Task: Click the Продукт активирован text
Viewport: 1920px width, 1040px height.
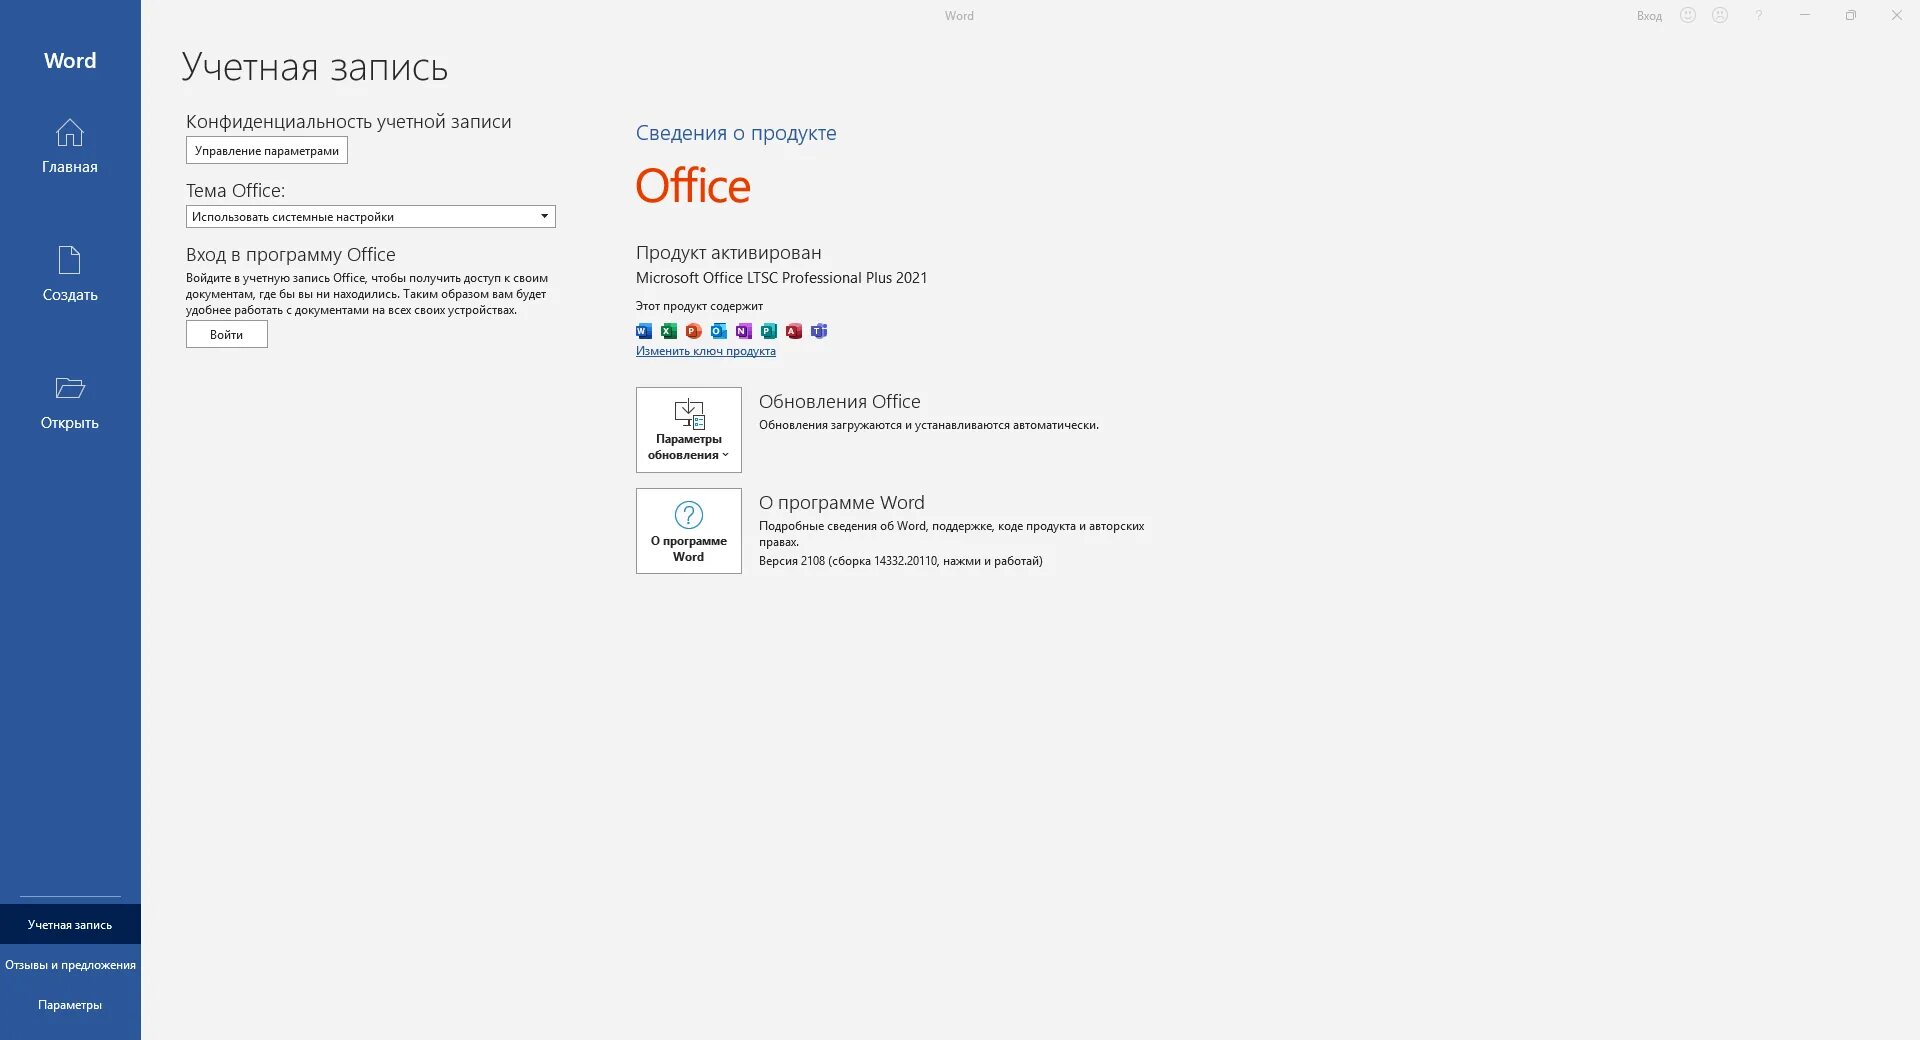Action: pyautogui.click(x=729, y=253)
